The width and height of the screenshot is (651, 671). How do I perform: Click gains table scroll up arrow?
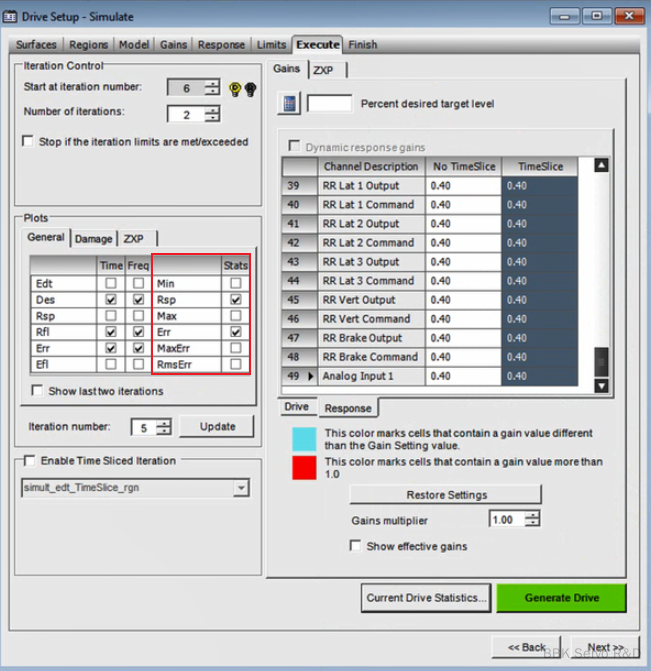[x=601, y=166]
